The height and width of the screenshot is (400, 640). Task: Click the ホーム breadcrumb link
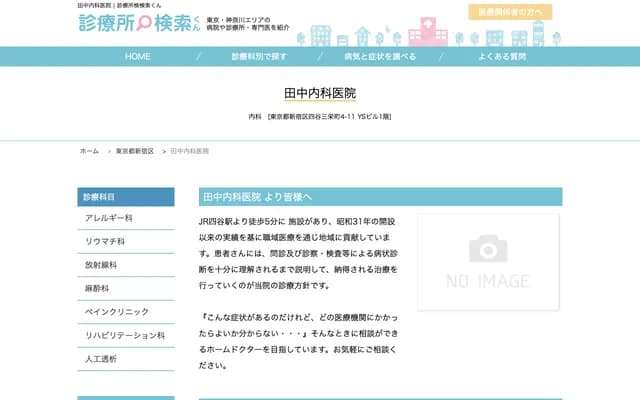coord(89,151)
